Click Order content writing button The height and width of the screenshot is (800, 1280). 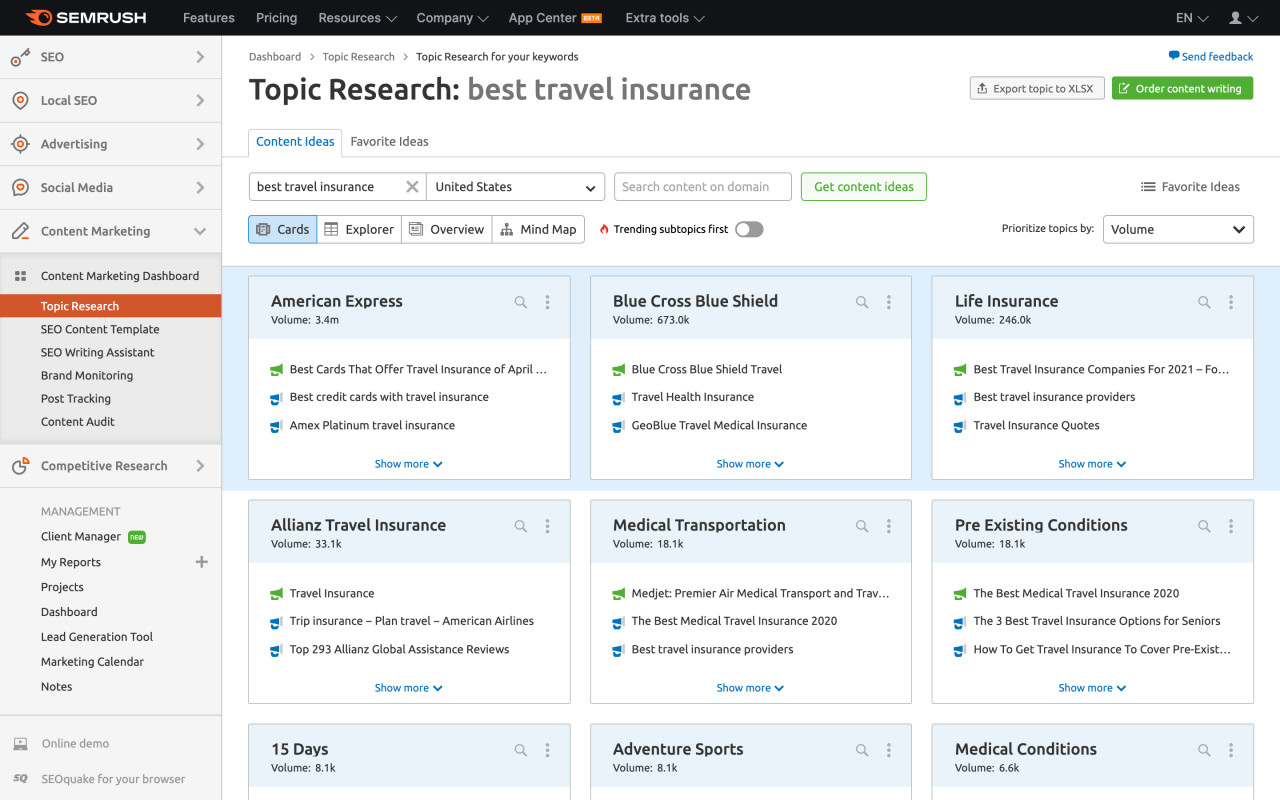point(1182,89)
